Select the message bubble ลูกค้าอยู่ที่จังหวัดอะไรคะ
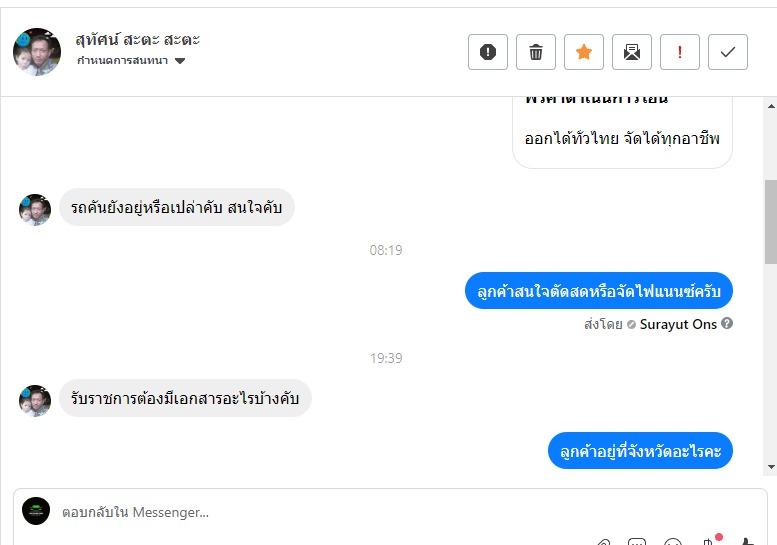 click(x=641, y=451)
